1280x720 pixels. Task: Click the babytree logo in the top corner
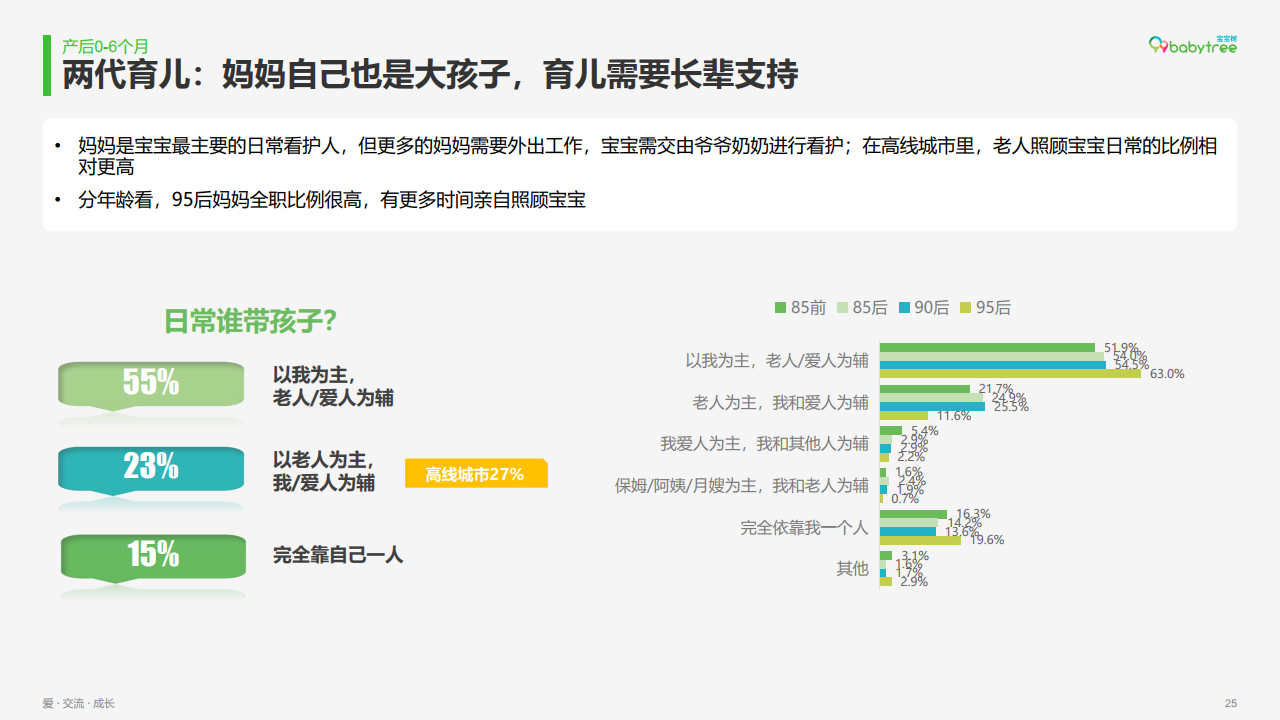(x=1192, y=46)
